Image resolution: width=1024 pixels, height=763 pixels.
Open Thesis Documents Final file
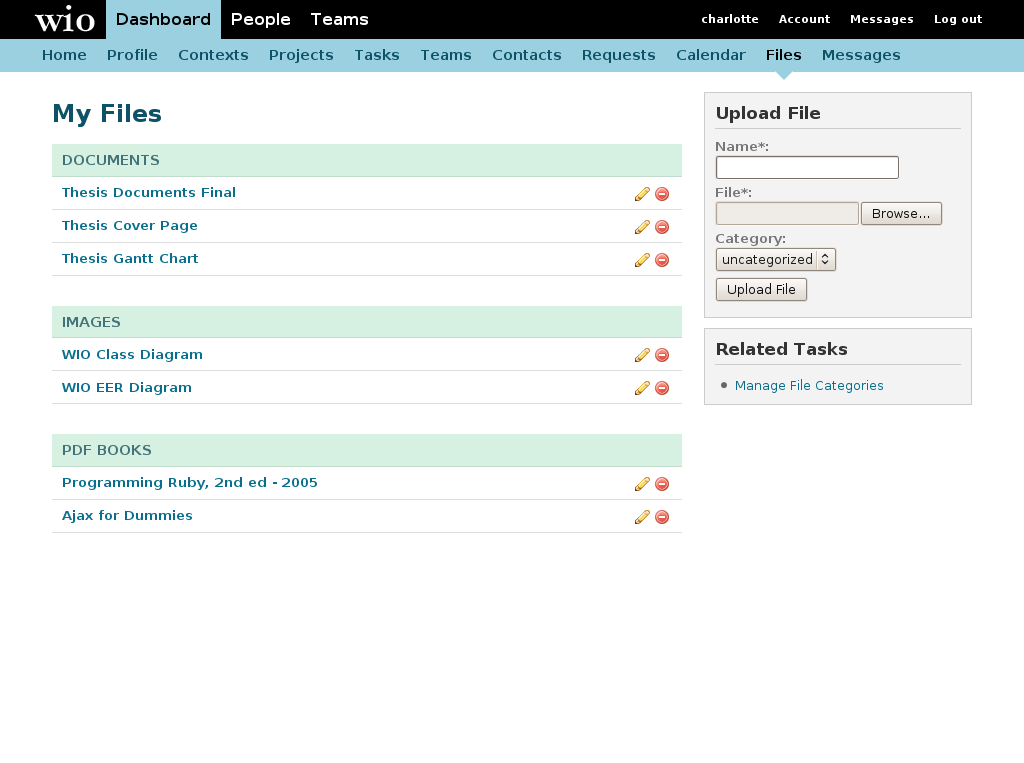click(148, 193)
